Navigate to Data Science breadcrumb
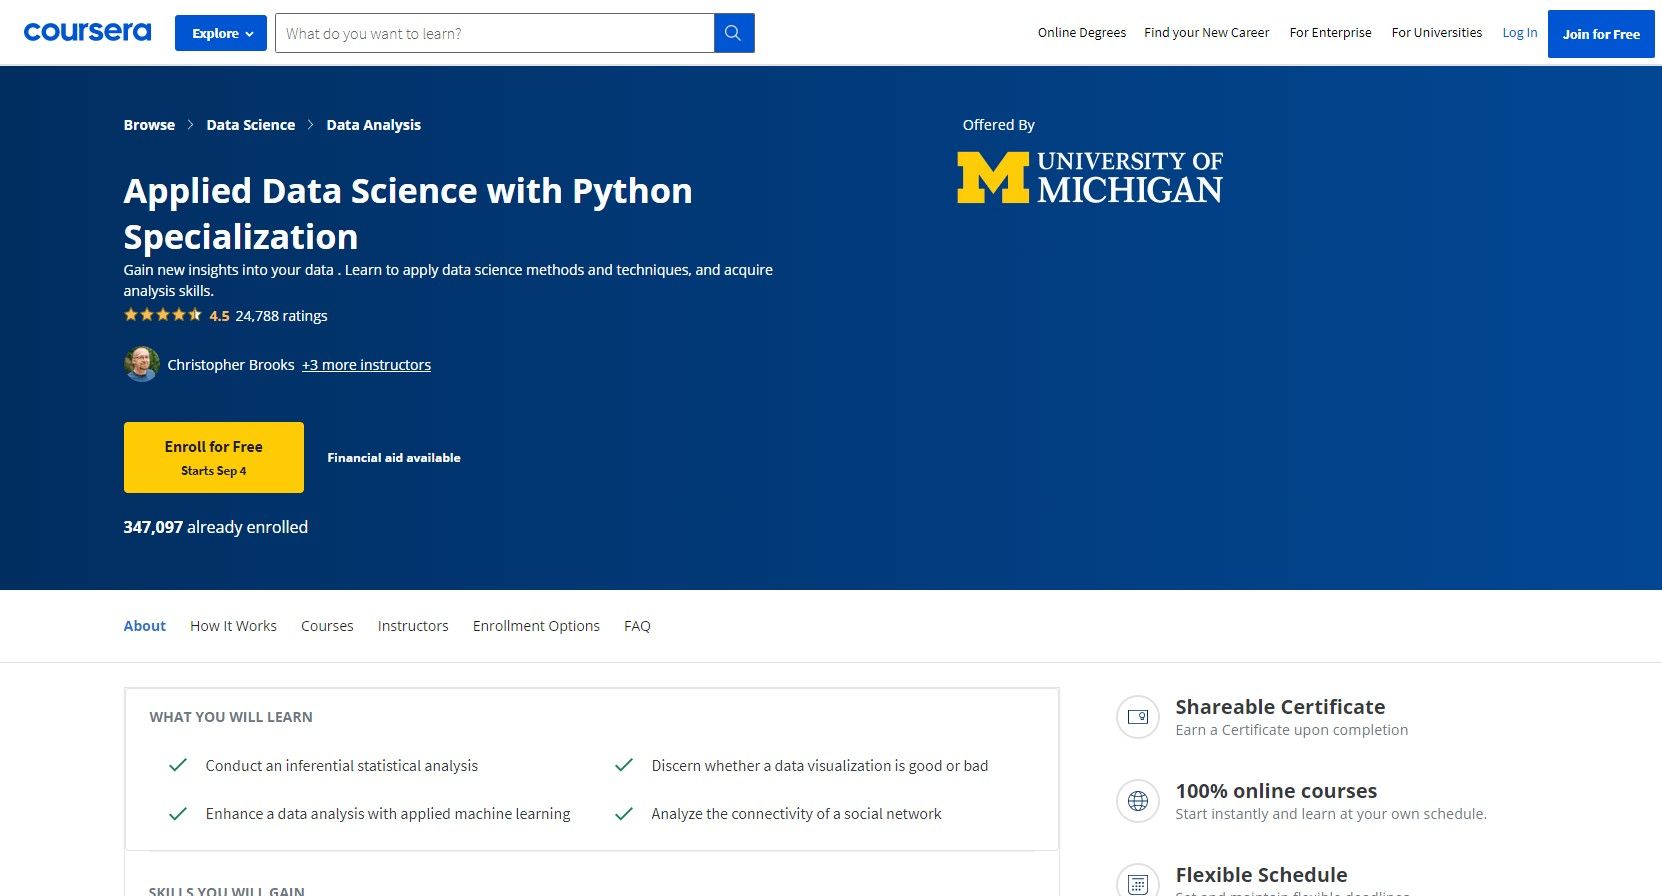Screen dimensions: 1662x896 click(250, 125)
